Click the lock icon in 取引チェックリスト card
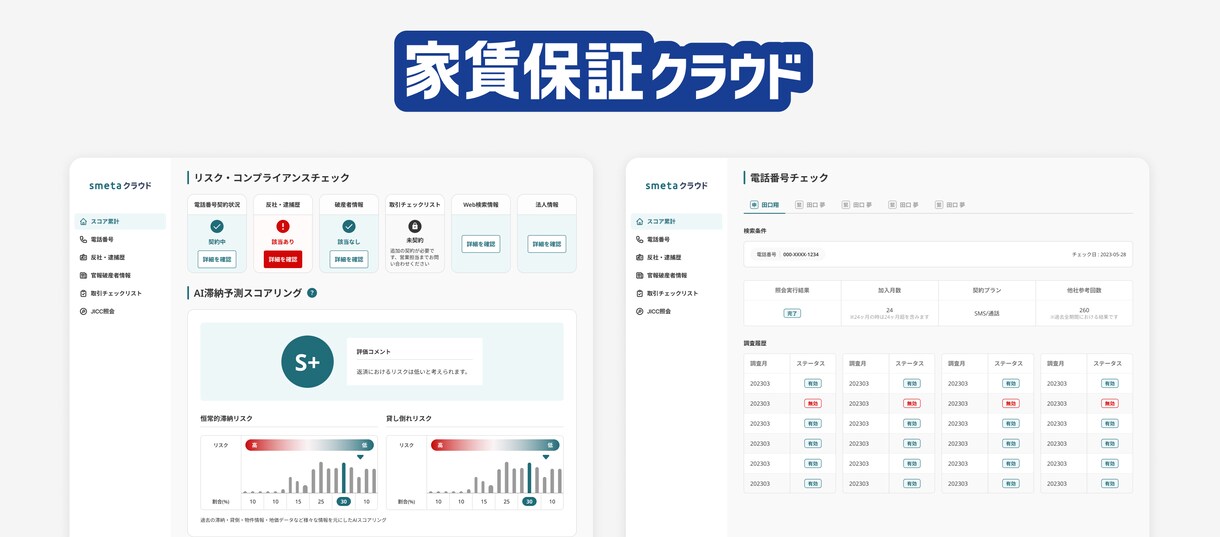 (x=415, y=227)
